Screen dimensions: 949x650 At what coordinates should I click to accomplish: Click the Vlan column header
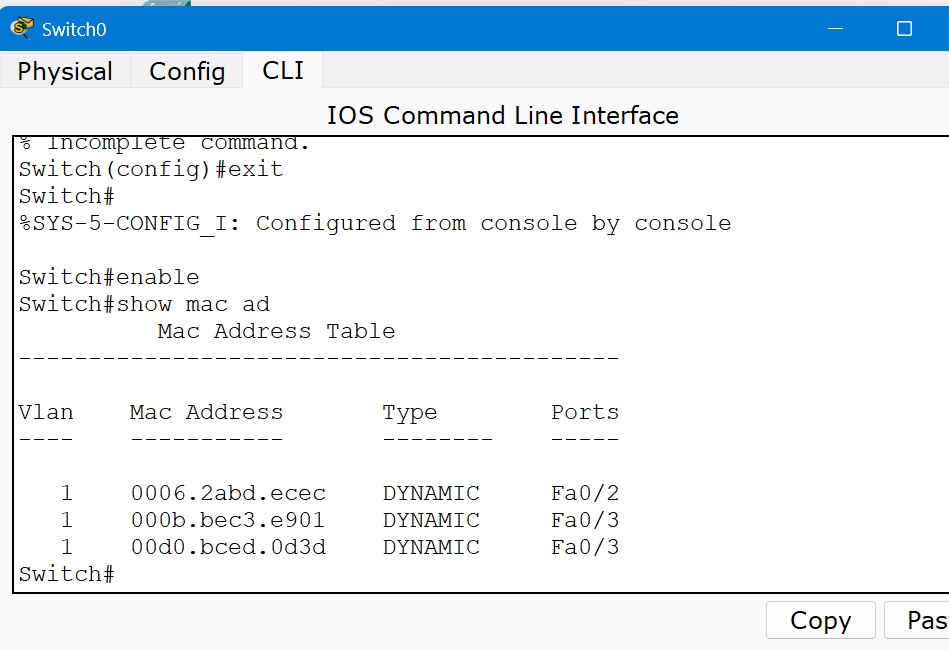[x=46, y=412]
